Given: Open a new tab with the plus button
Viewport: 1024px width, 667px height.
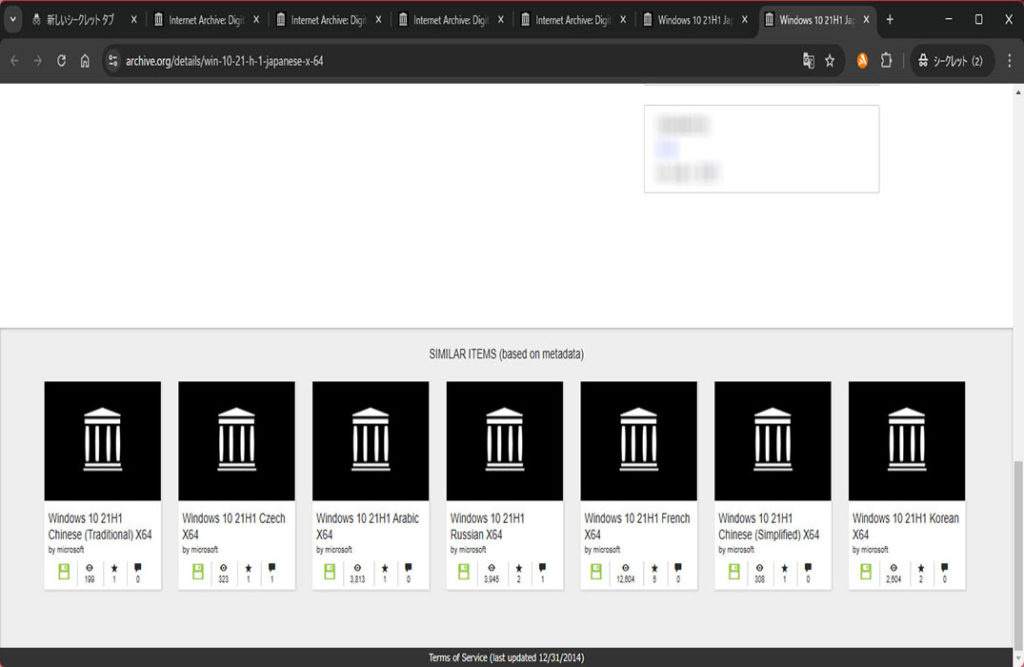Looking at the screenshot, I should click(890, 20).
